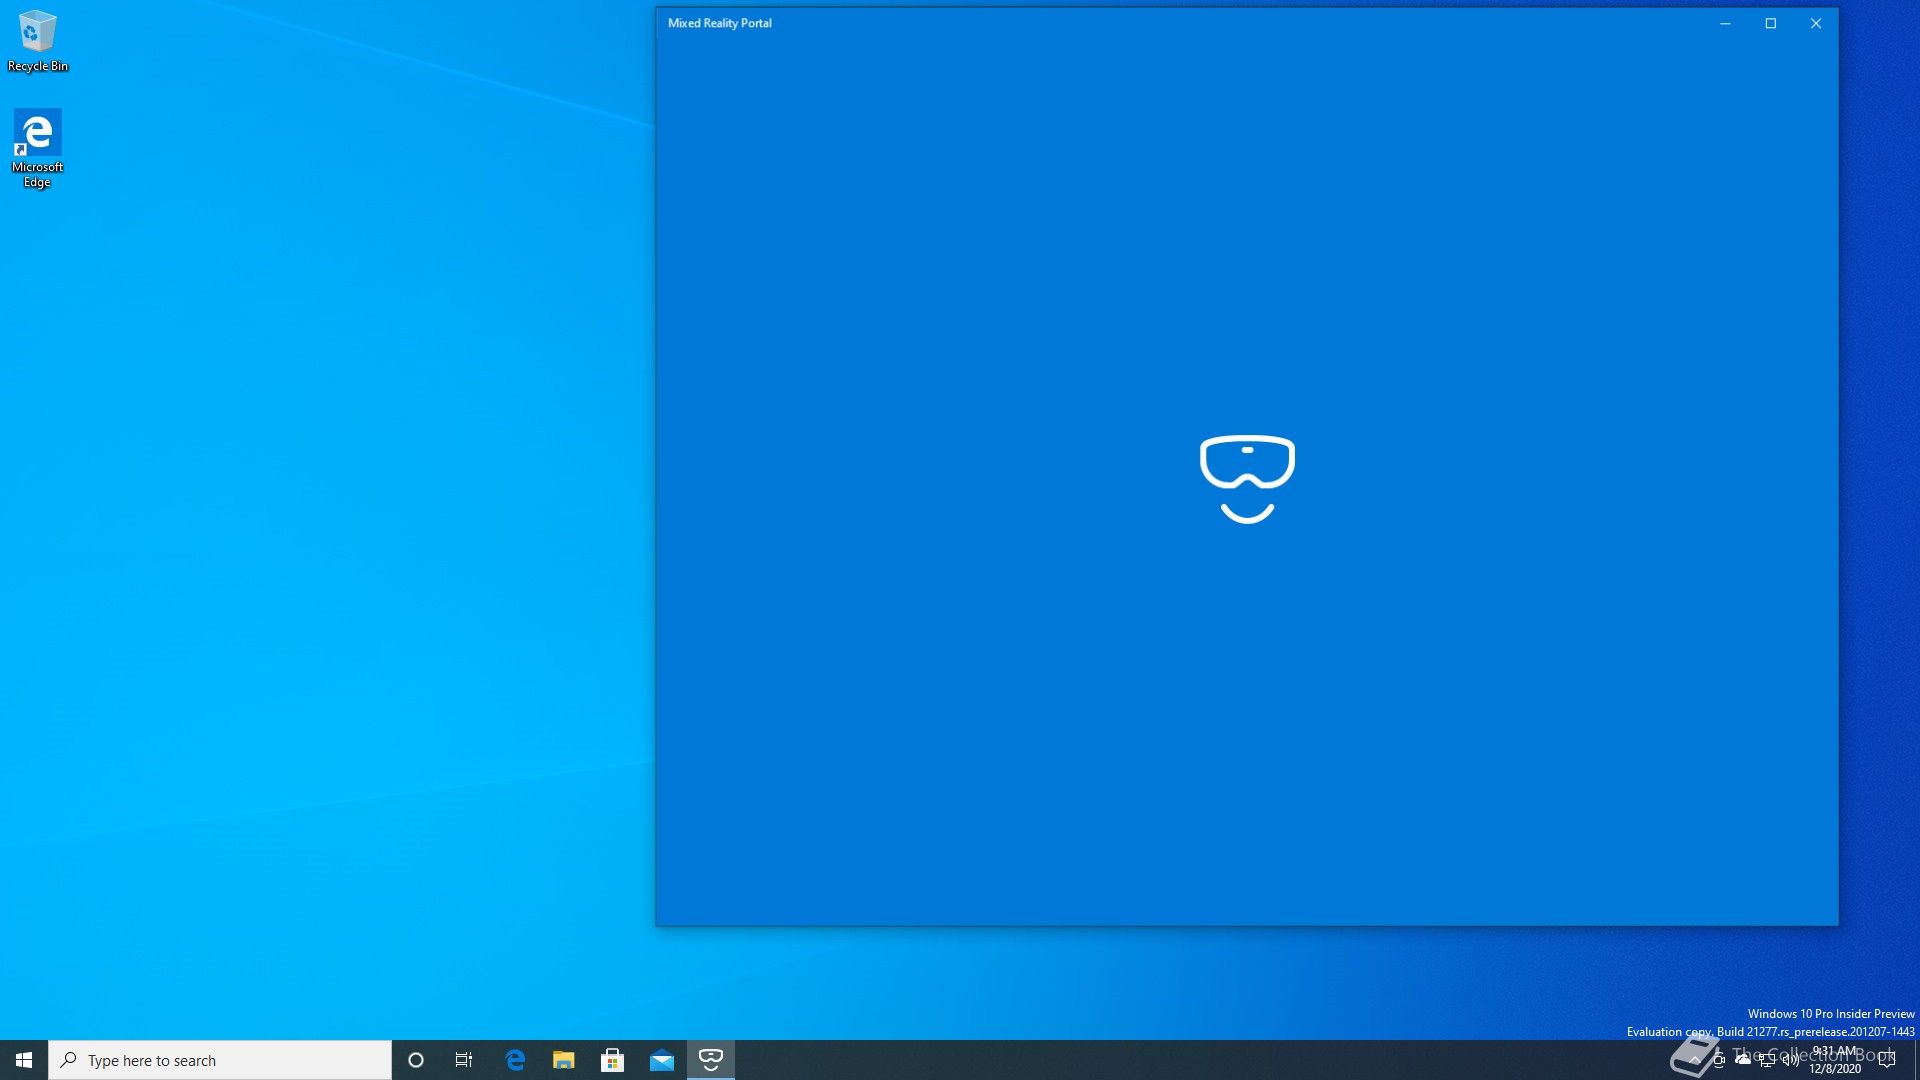Click the Windows Start button
Screen dimensions: 1920x1080
pos(24,1060)
